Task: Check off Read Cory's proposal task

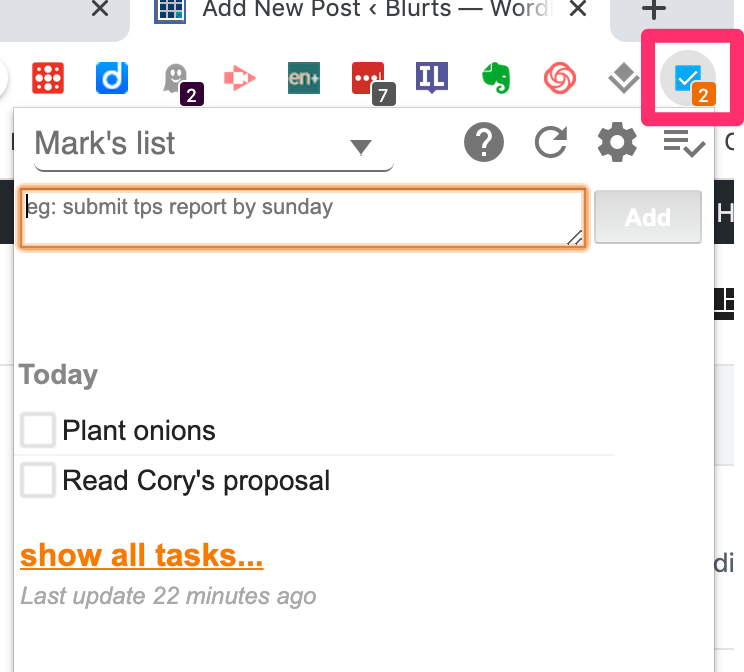Action: [37, 480]
